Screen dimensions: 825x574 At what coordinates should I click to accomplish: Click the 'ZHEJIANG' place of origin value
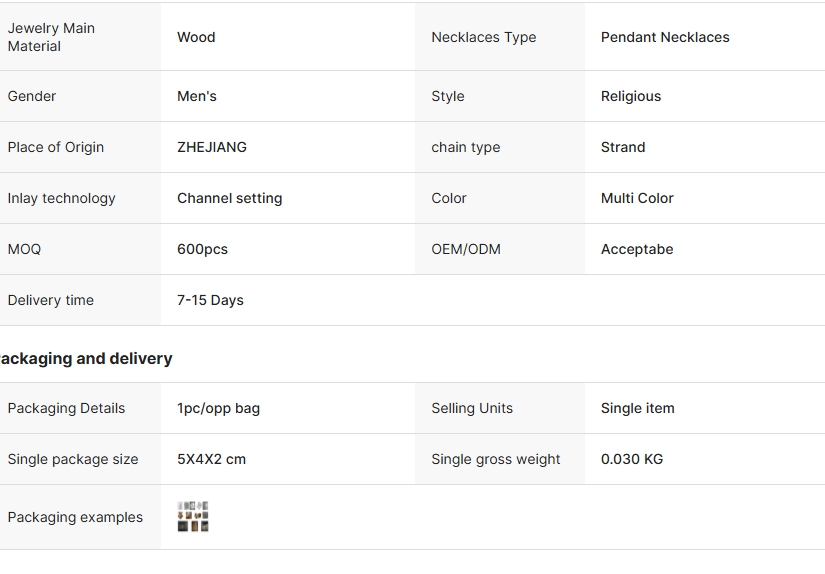[212, 147]
